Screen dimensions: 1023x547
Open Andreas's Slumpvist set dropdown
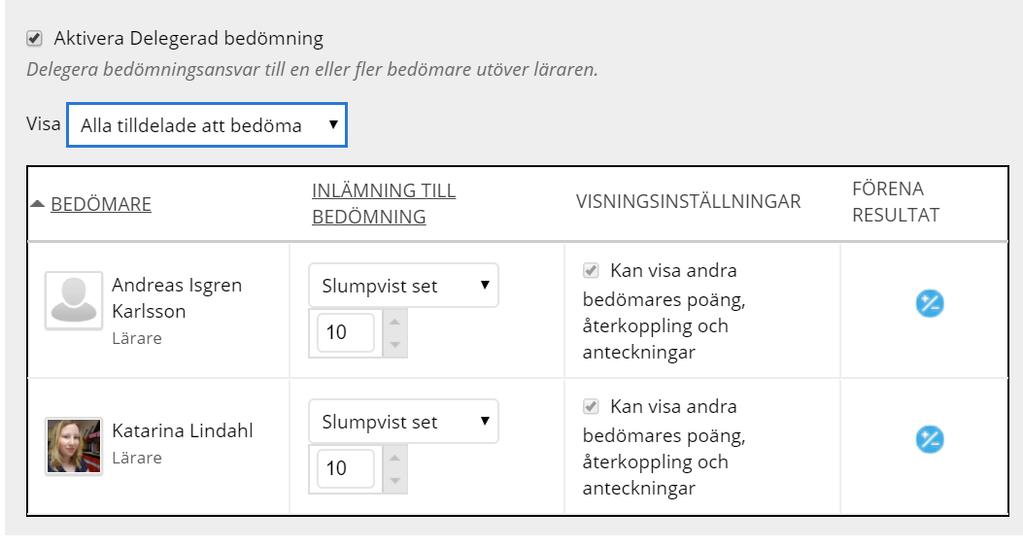pyautogui.click(x=403, y=285)
